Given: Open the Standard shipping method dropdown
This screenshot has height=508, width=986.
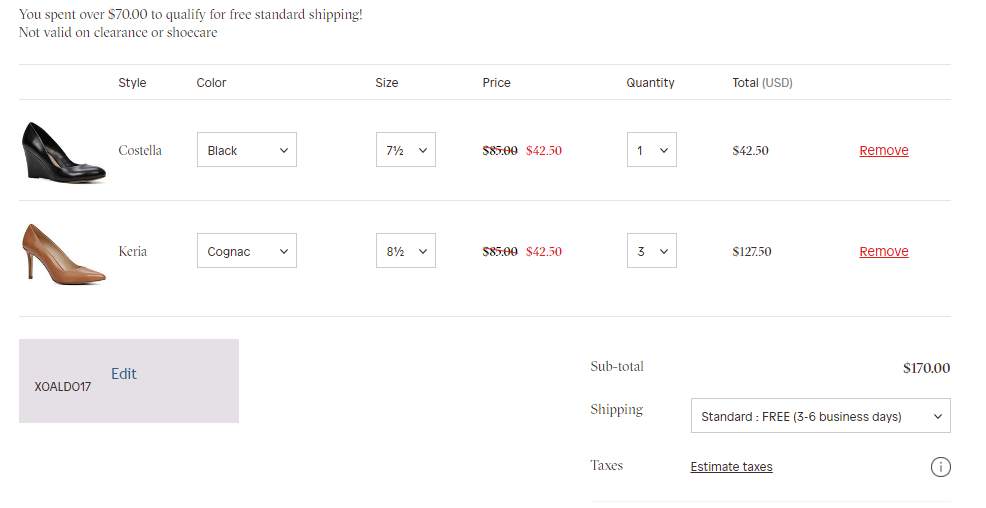Looking at the screenshot, I should coord(820,416).
